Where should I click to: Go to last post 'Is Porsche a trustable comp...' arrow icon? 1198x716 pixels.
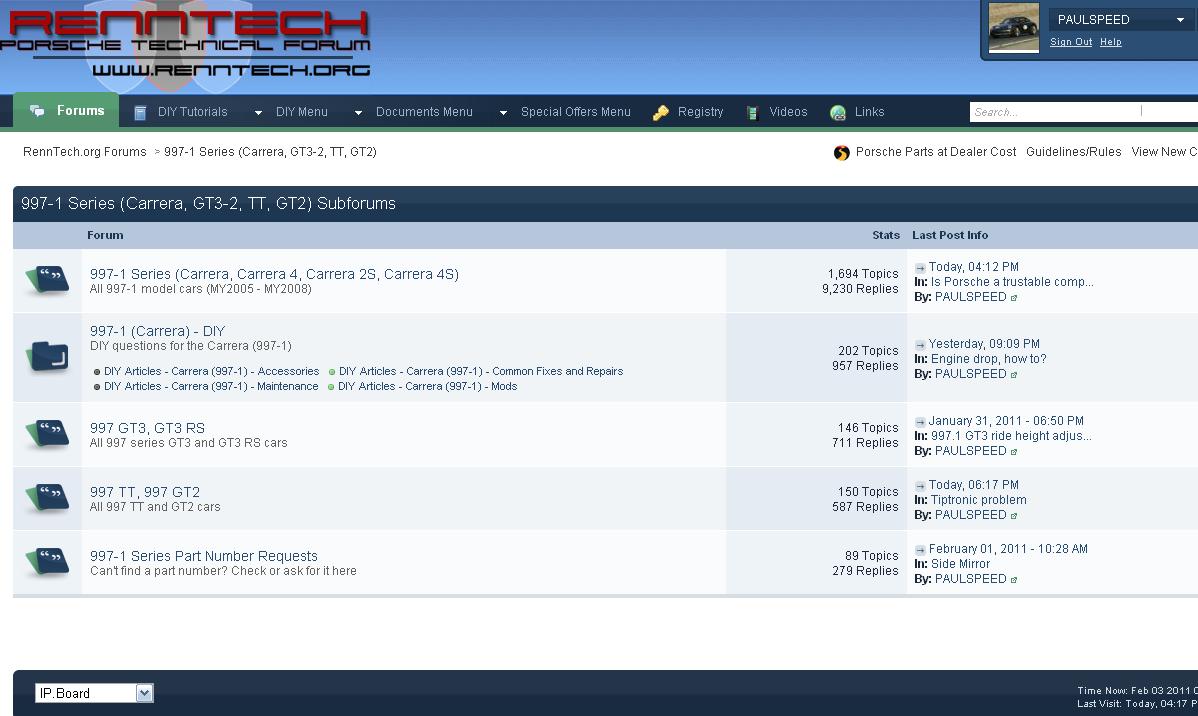[920, 267]
